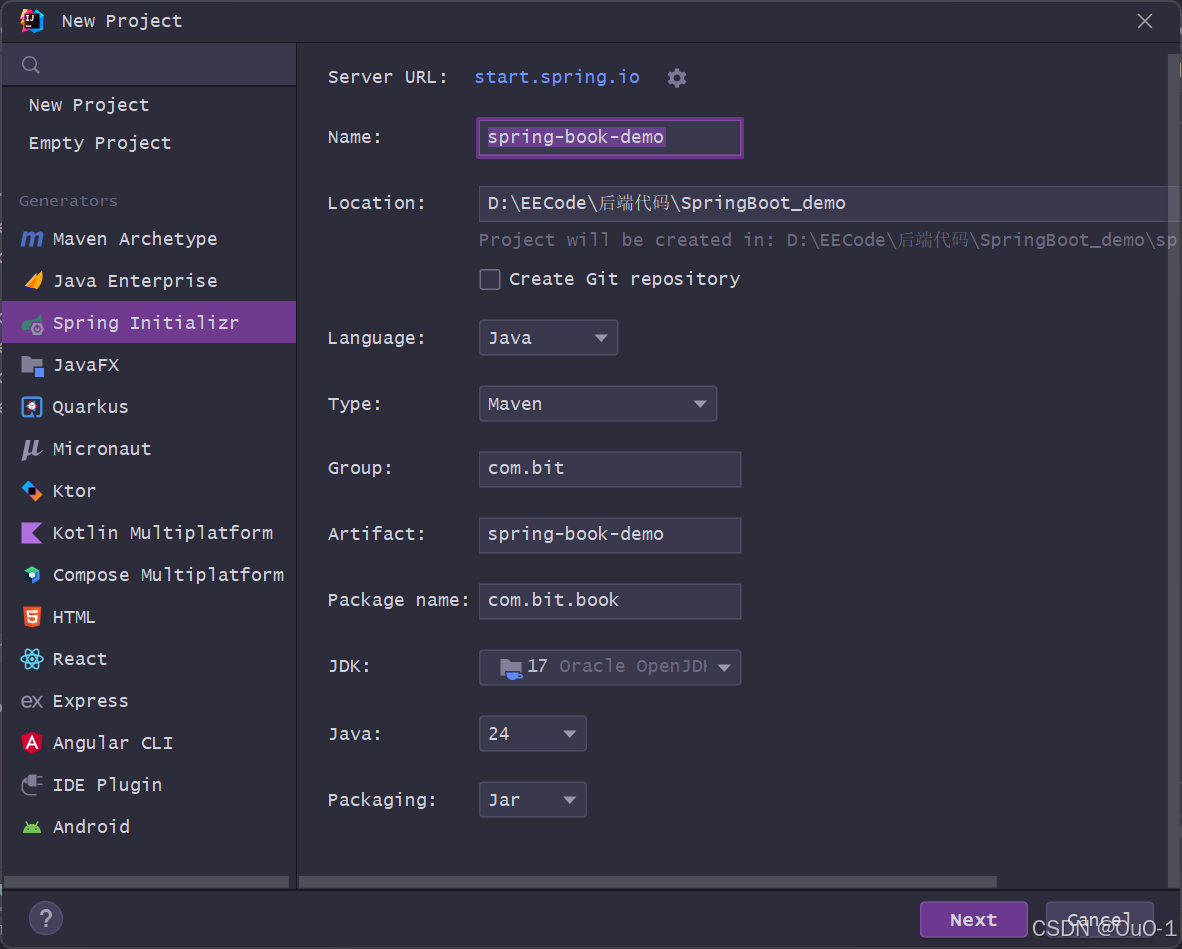
Task: Click the Angular CLI logo icon
Action: click(32, 743)
